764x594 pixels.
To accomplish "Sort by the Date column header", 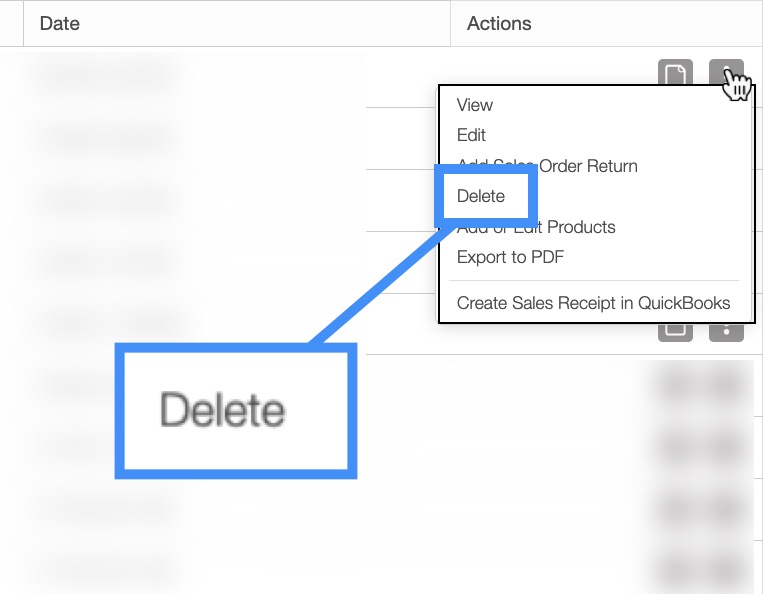I will pyautogui.click(x=60, y=23).
